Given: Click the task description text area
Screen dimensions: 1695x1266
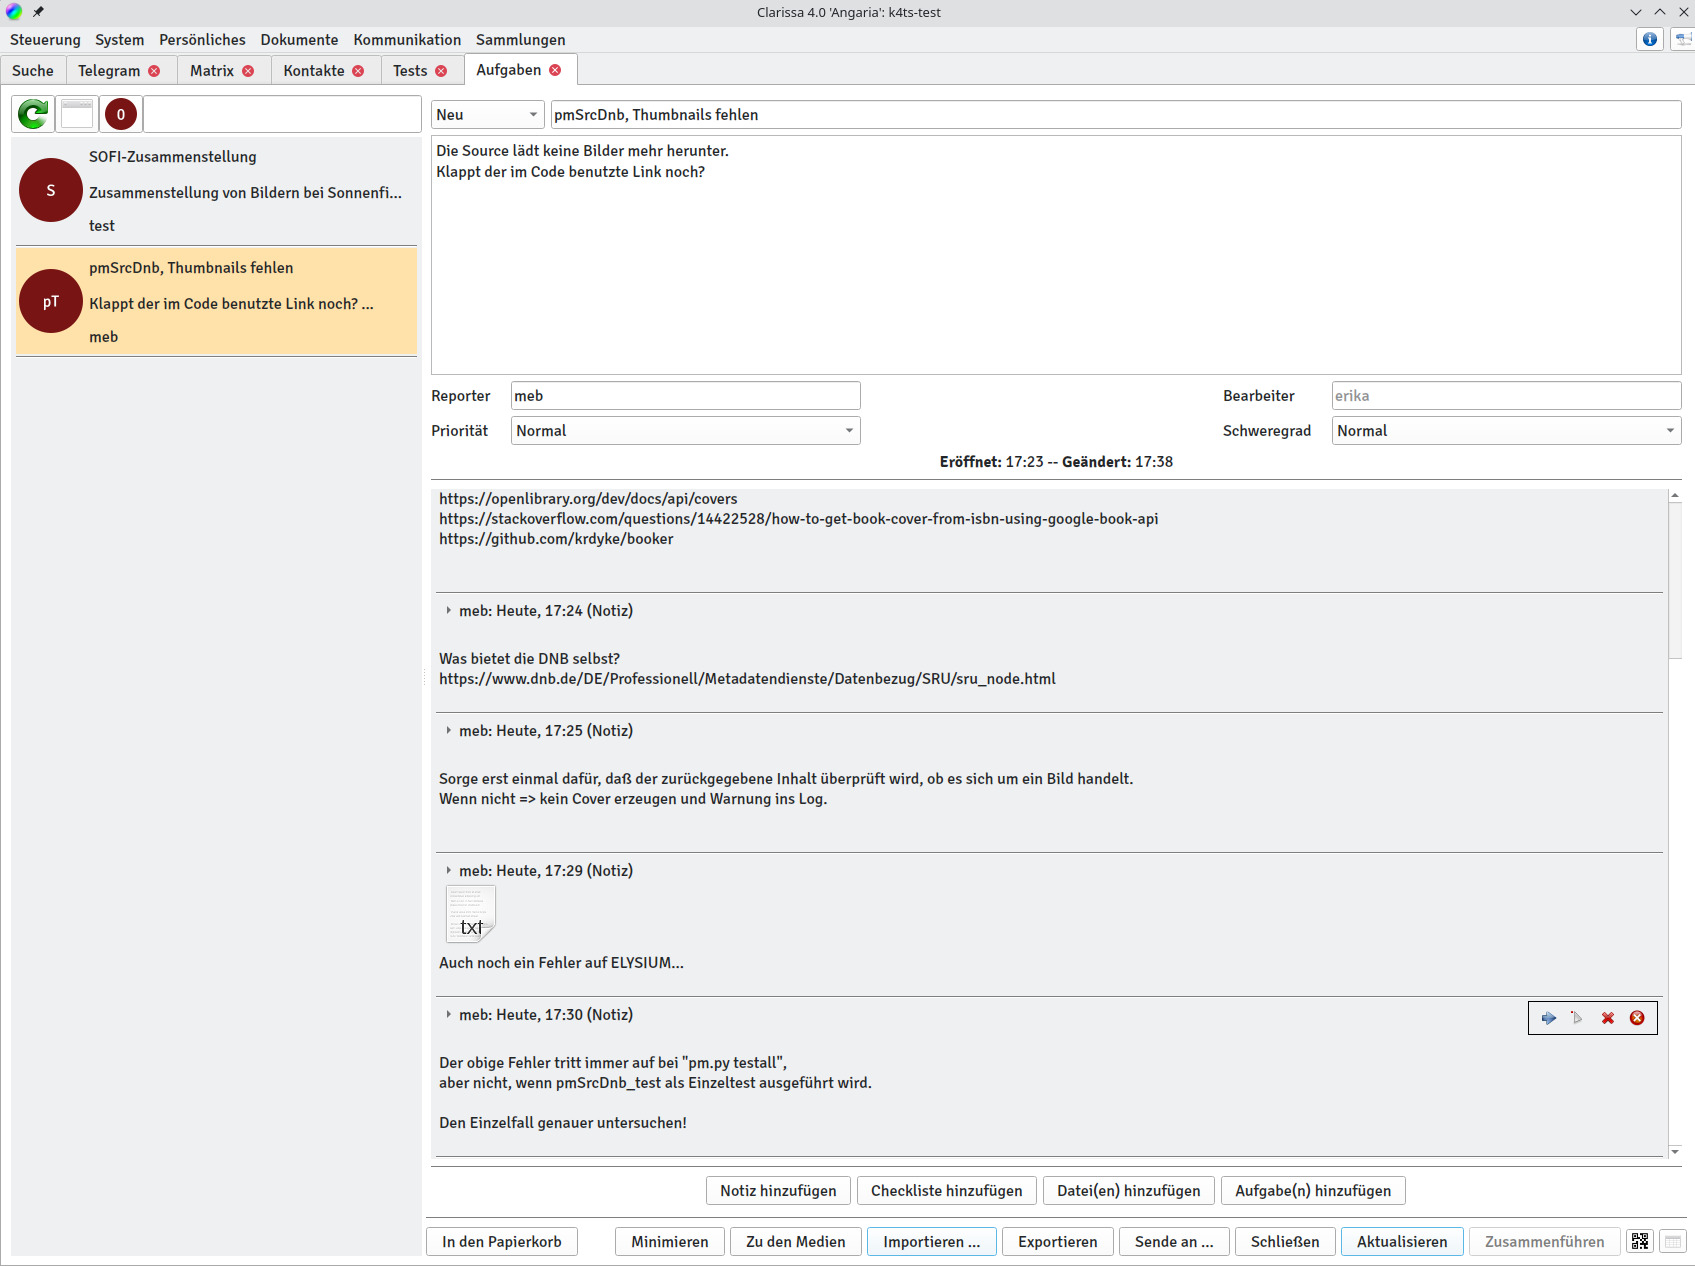Looking at the screenshot, I should pyautogui.click(x=1056, y=255).
